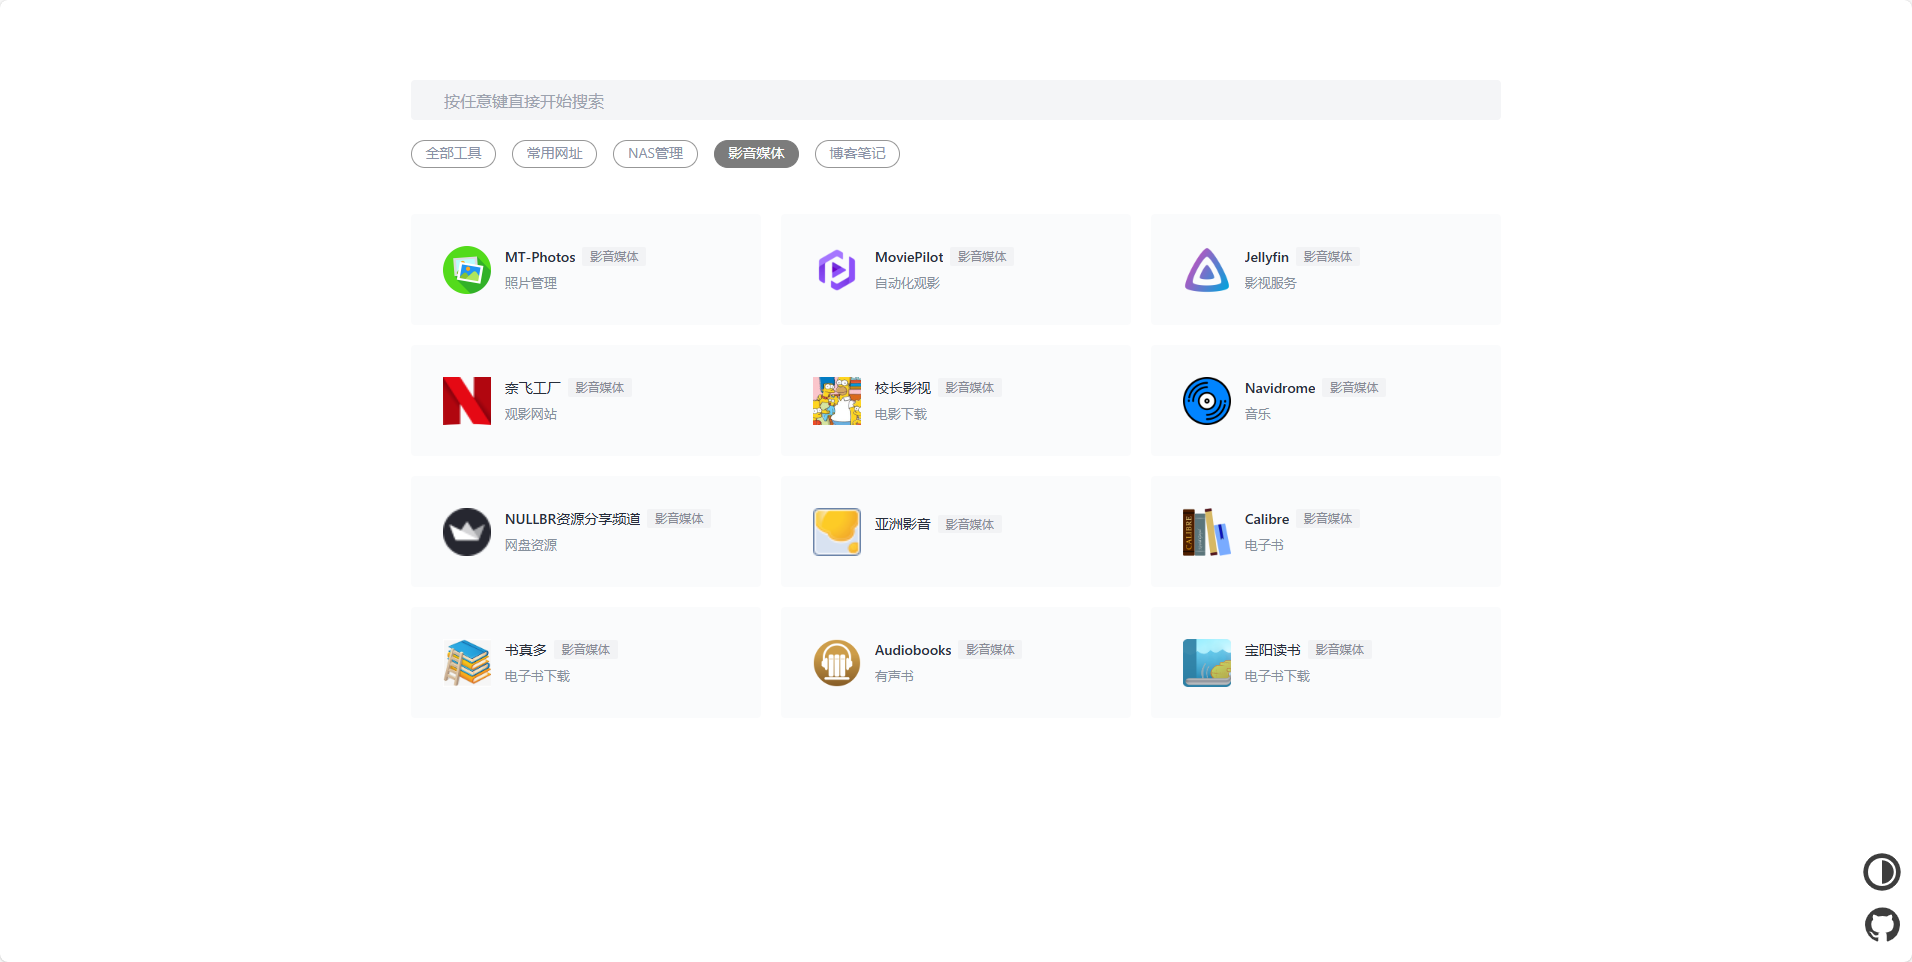
Task: Click 电子书下载 under 宝阳读书
Action: click(x=1277, y=676)
